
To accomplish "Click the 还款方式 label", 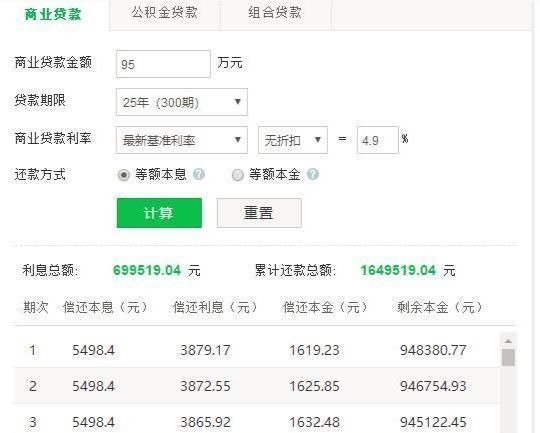I will (x=40, y=174).
